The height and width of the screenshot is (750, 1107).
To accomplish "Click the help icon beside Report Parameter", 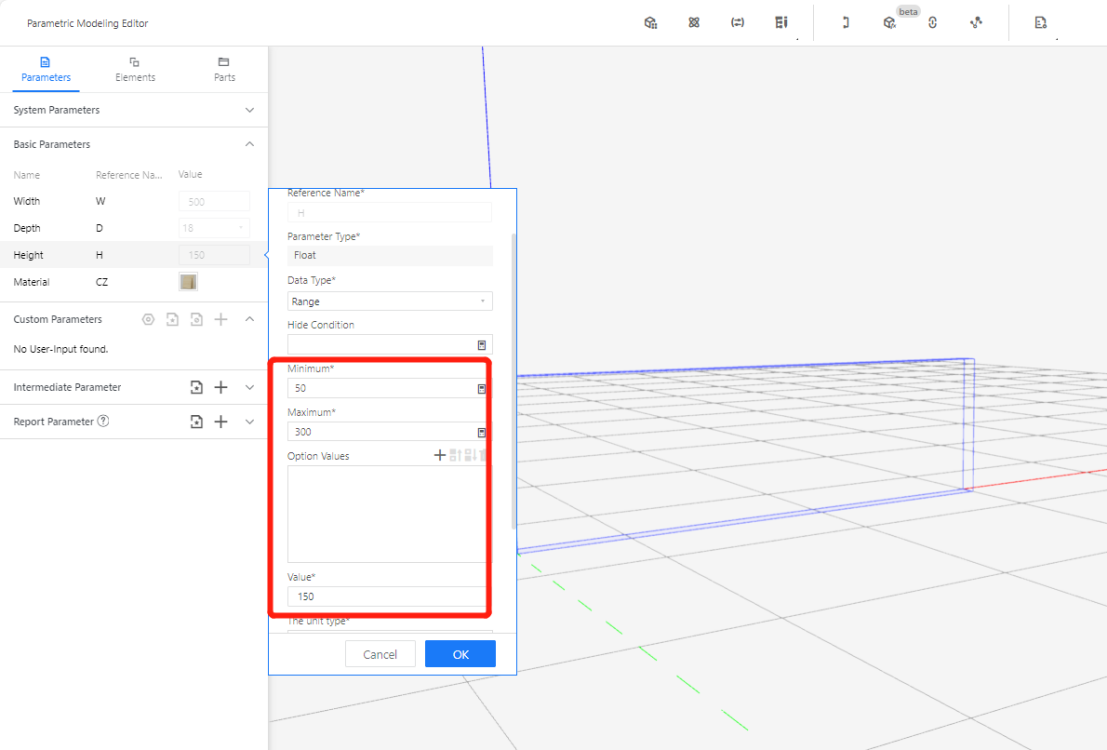I will pos(103,421).
